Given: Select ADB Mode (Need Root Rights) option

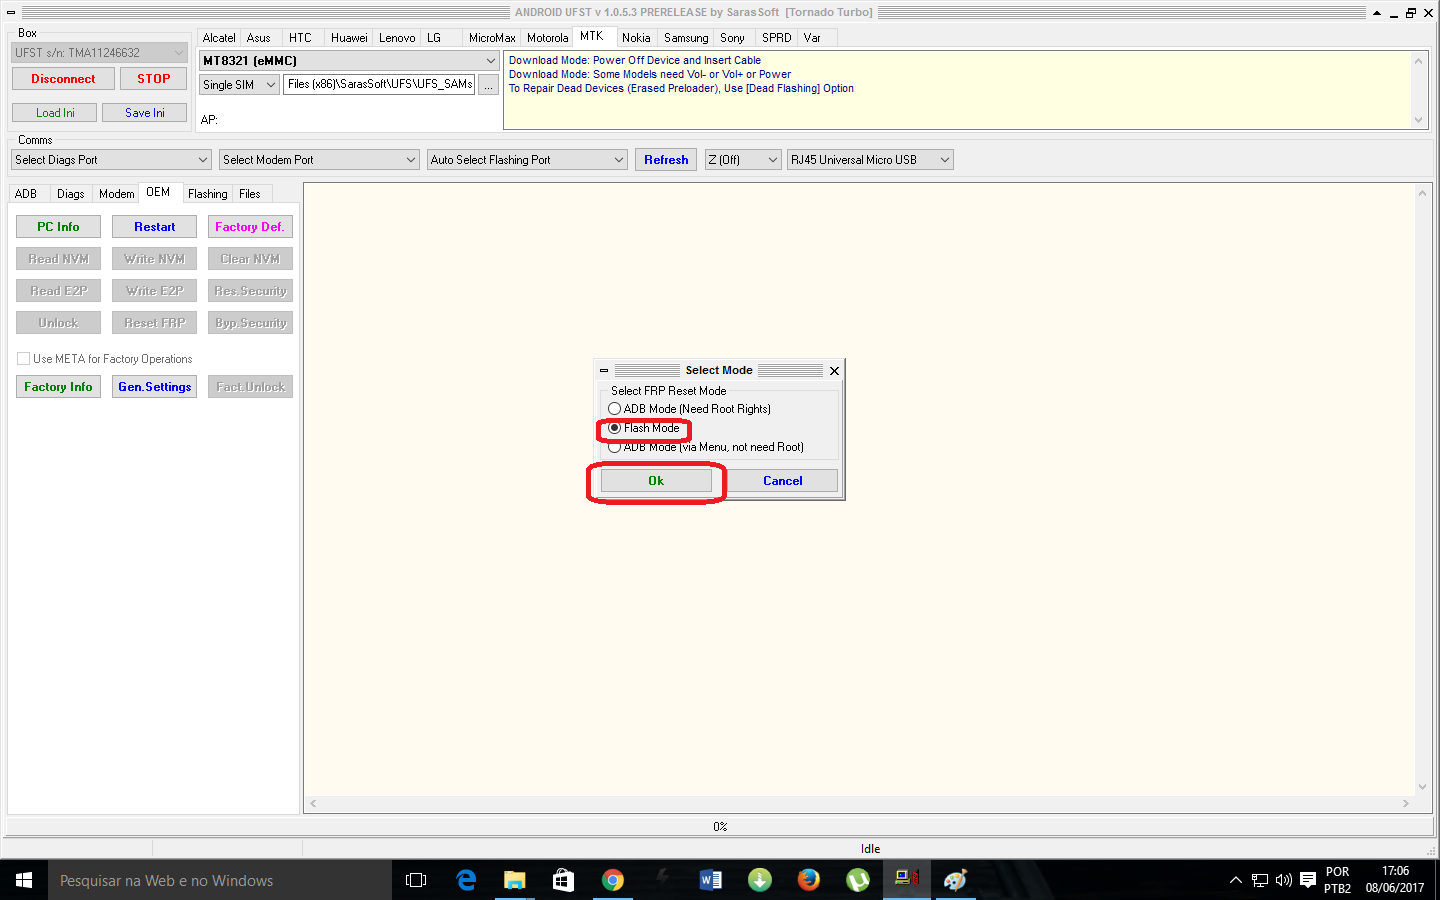Looking at the screenshot, I should [614, 409].
